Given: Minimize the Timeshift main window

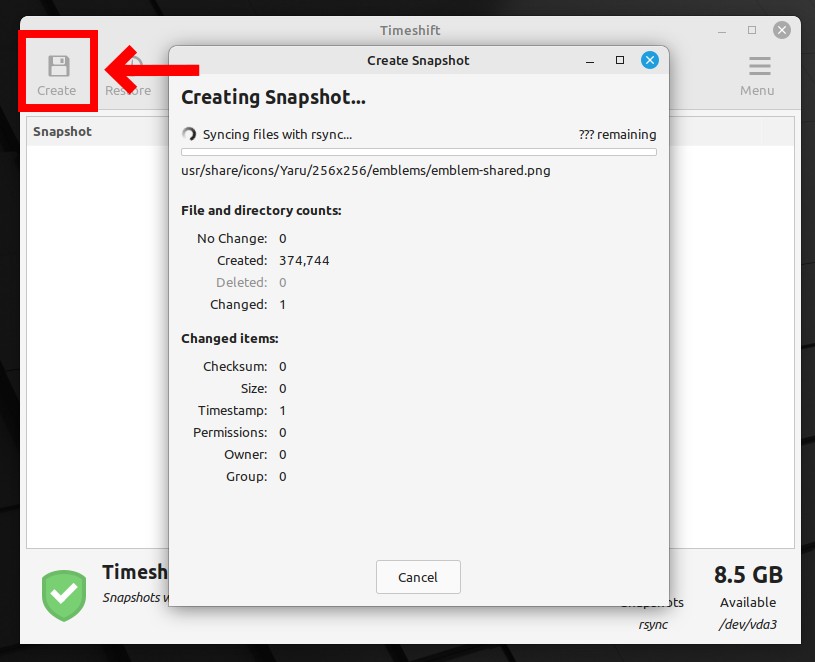Looking at the screenshot, I should pos(722,31).
